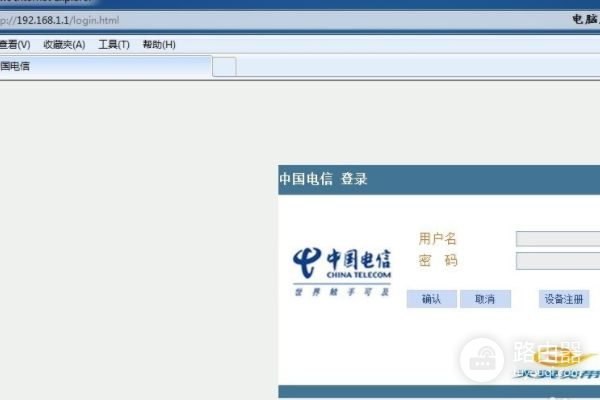Click the 密码 input field
Viewport: 600px width, 400px height.
(558, 261)
